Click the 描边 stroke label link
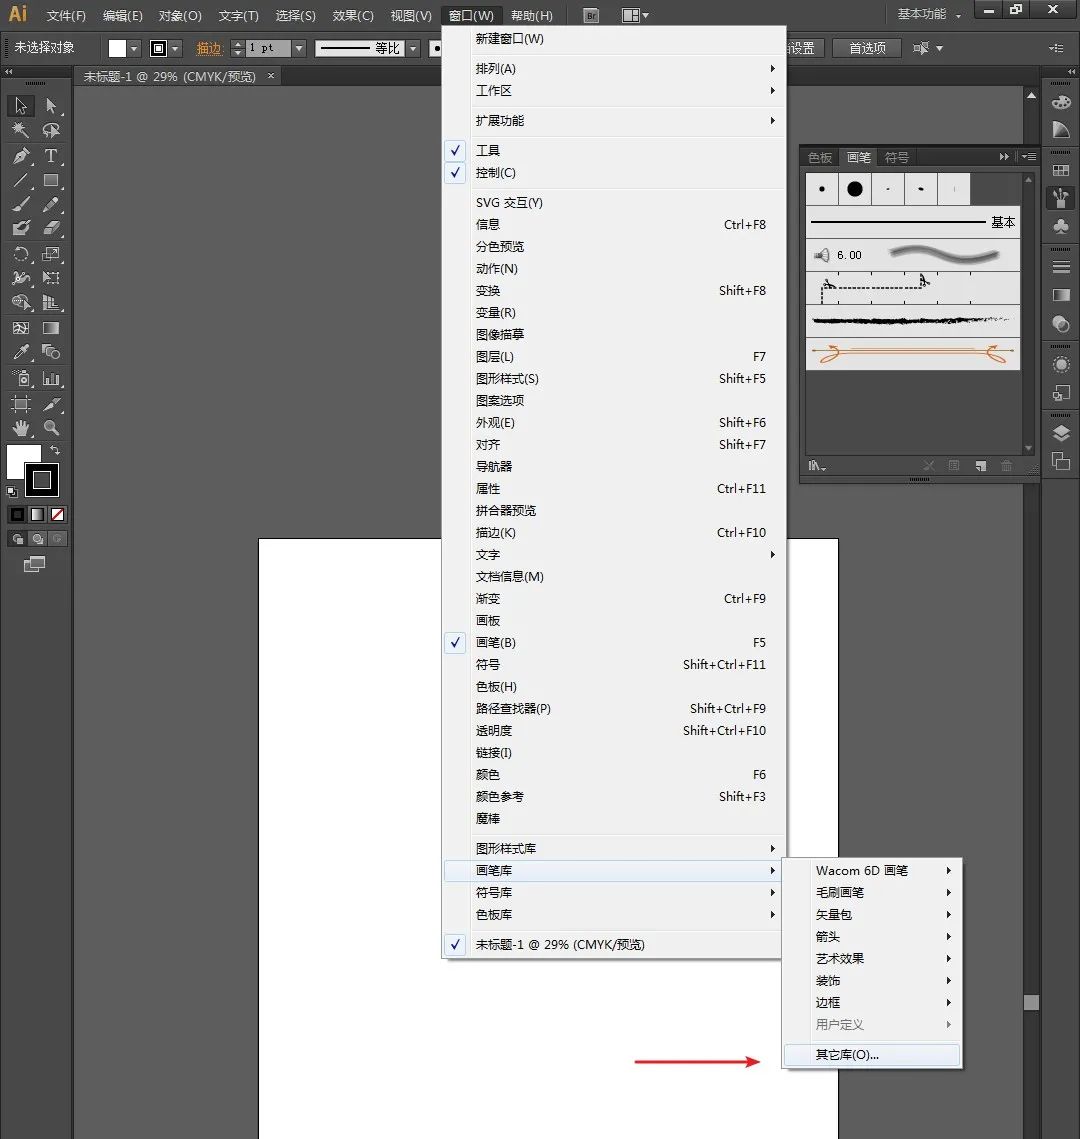1080x1139 pixels. pyautogui.click(x=208, y=48)
